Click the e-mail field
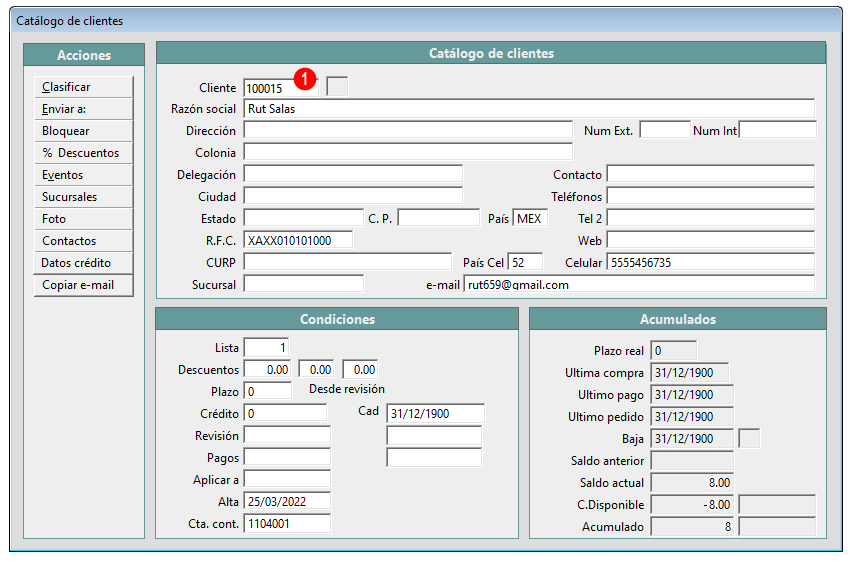This screenshot has width=852, height=561. click(639, 284)
